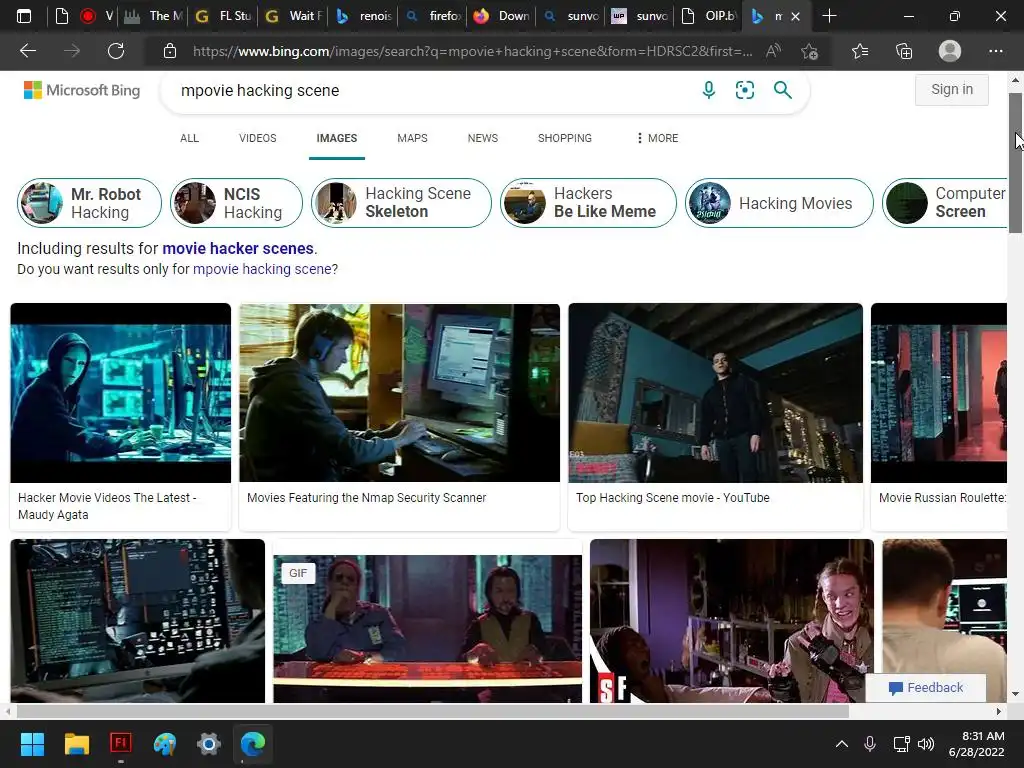This screenshot has width=1024, height=768.
Task: Switch to the Down Firefox browser tab
Action: (502, 16)
